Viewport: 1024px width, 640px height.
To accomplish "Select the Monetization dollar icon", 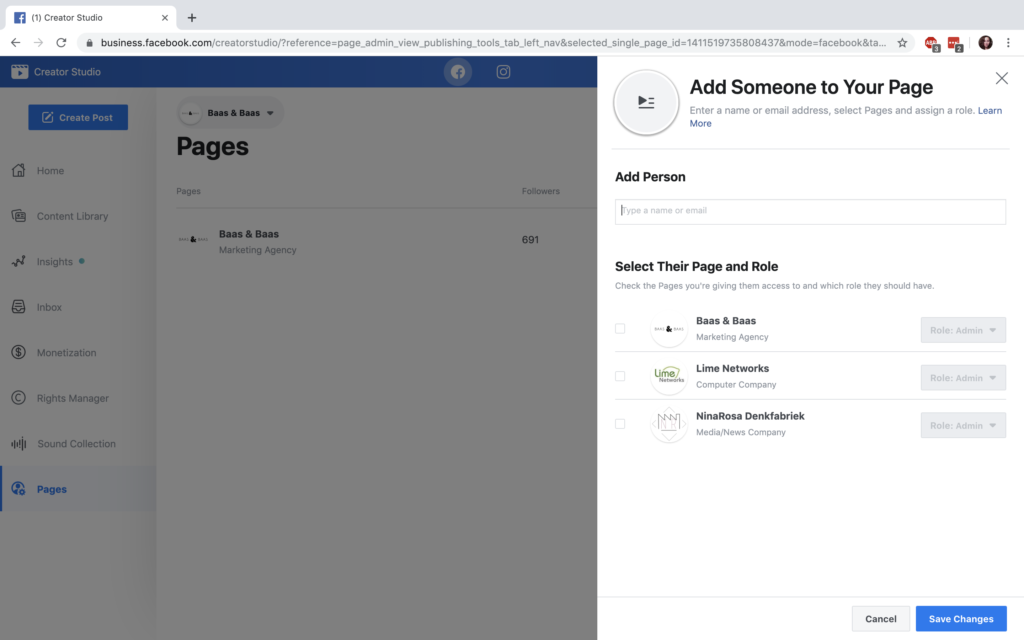I will pos(18,352).
